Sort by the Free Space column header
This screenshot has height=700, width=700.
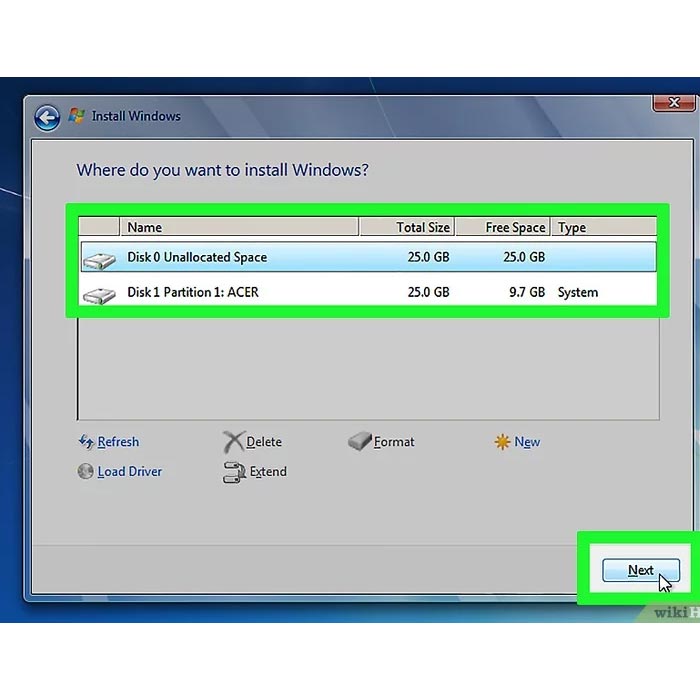coord(503,227)
